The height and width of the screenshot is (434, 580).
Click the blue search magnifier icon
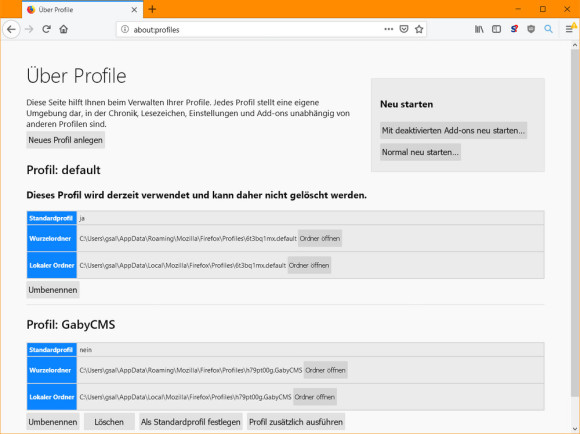[x=549, y=29]
